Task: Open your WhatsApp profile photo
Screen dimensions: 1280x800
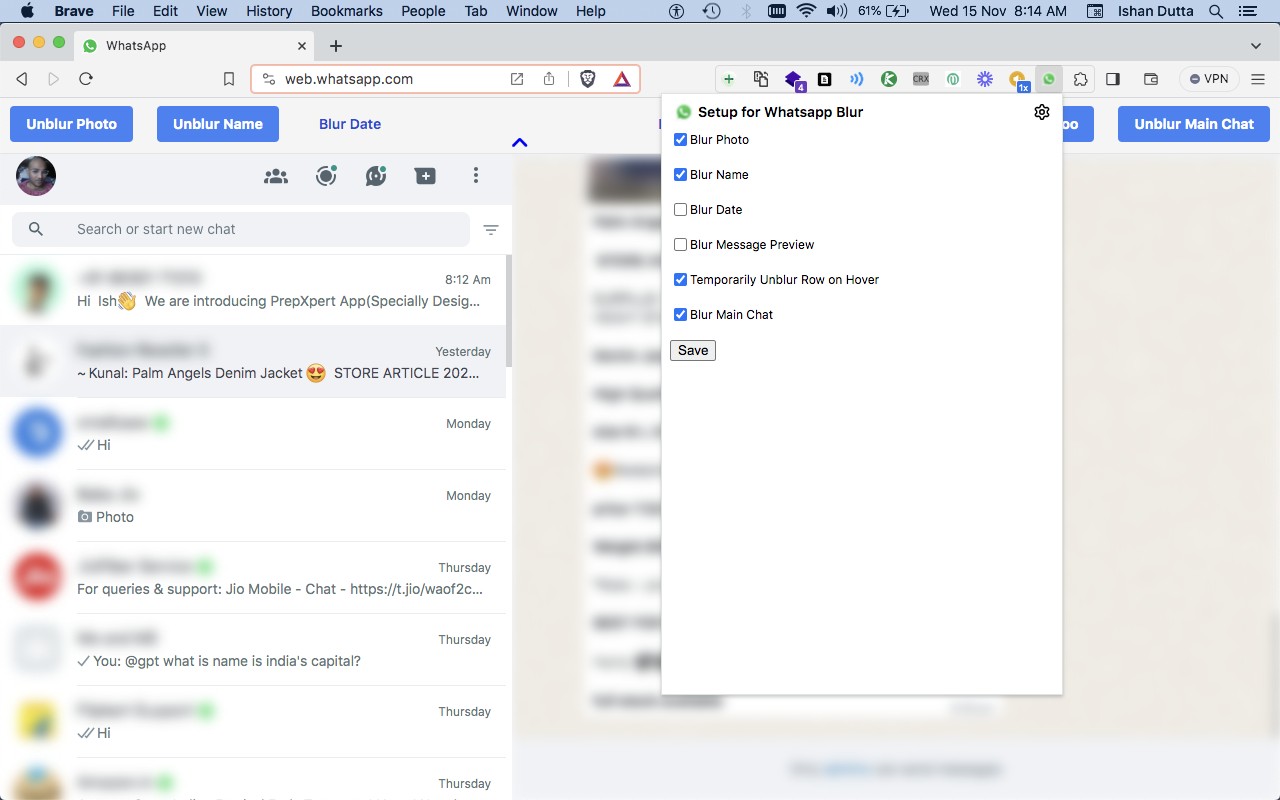Action: (x=36, y=176)
